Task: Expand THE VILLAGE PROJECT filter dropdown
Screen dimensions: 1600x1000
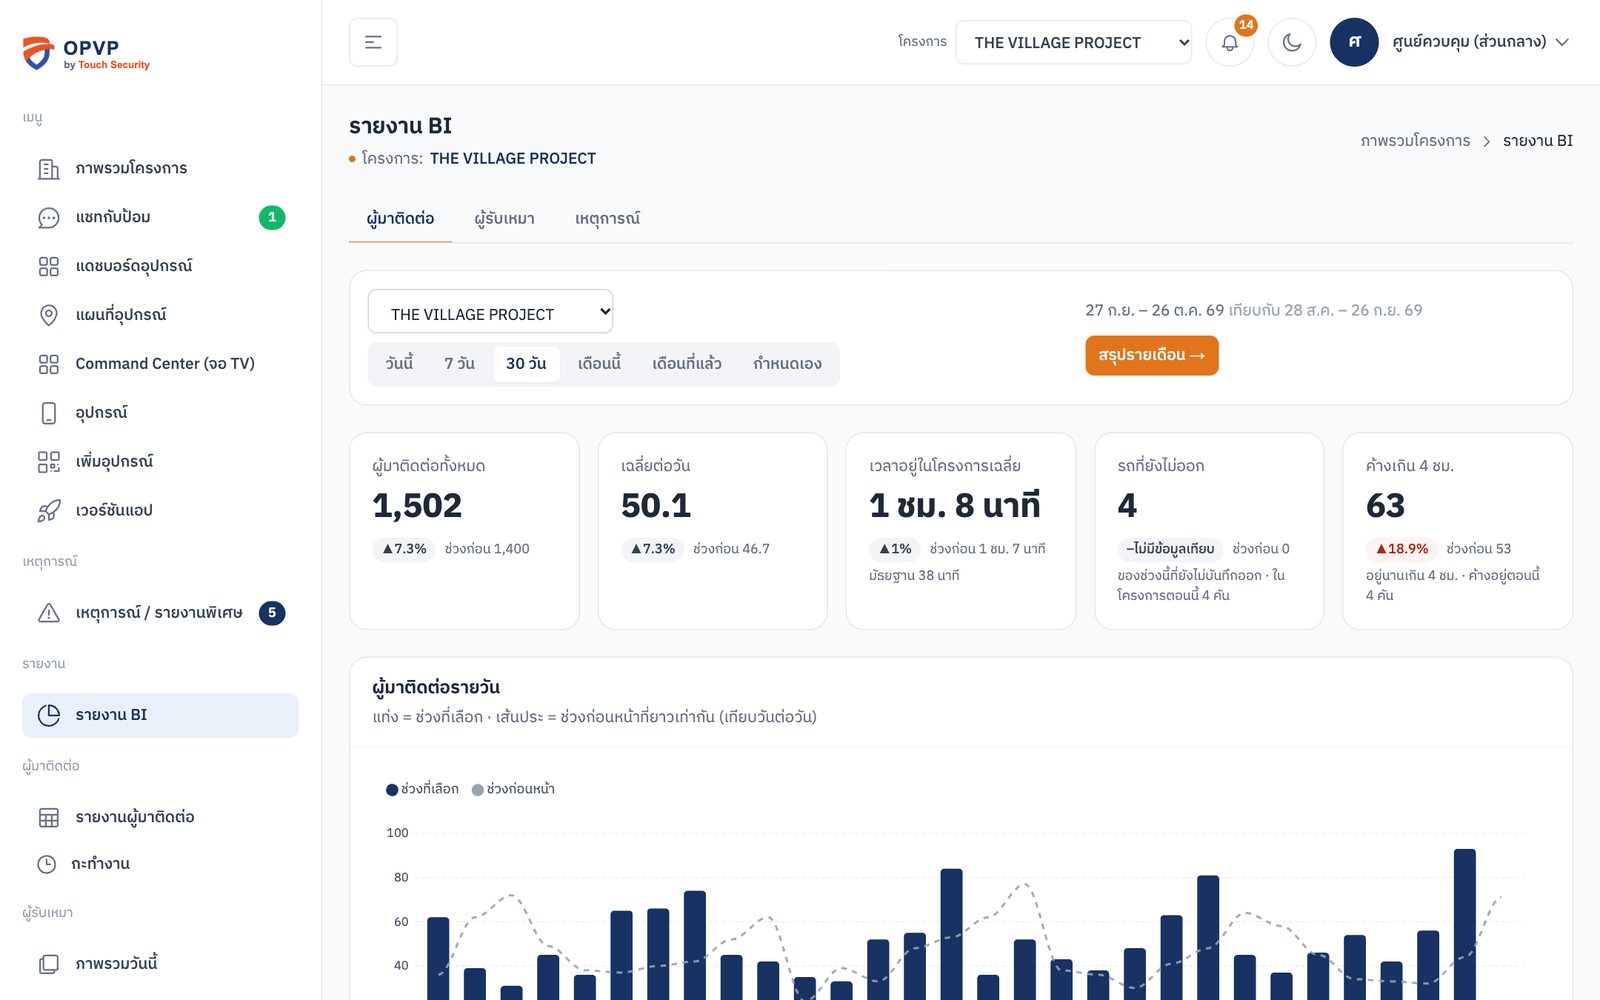Action: click(490, 312)
